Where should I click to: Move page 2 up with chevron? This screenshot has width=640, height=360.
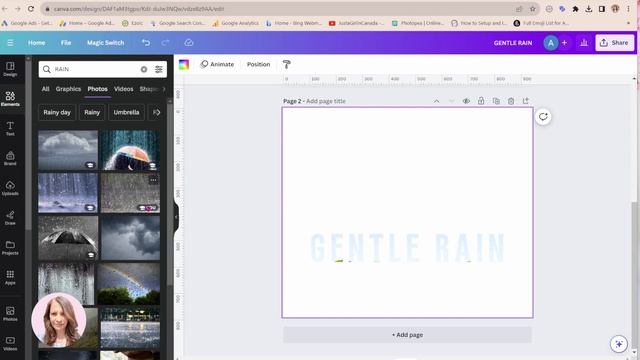[436, 101]
